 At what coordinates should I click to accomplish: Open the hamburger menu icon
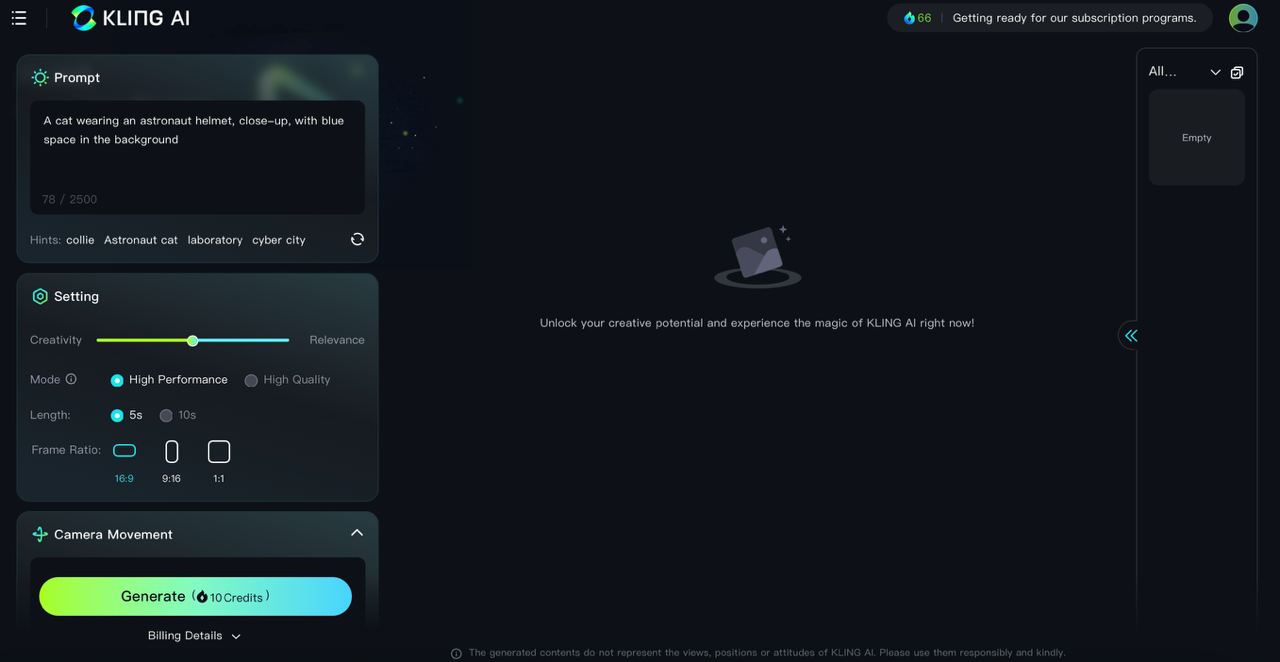pyautogui.click(x=19, y=18)
